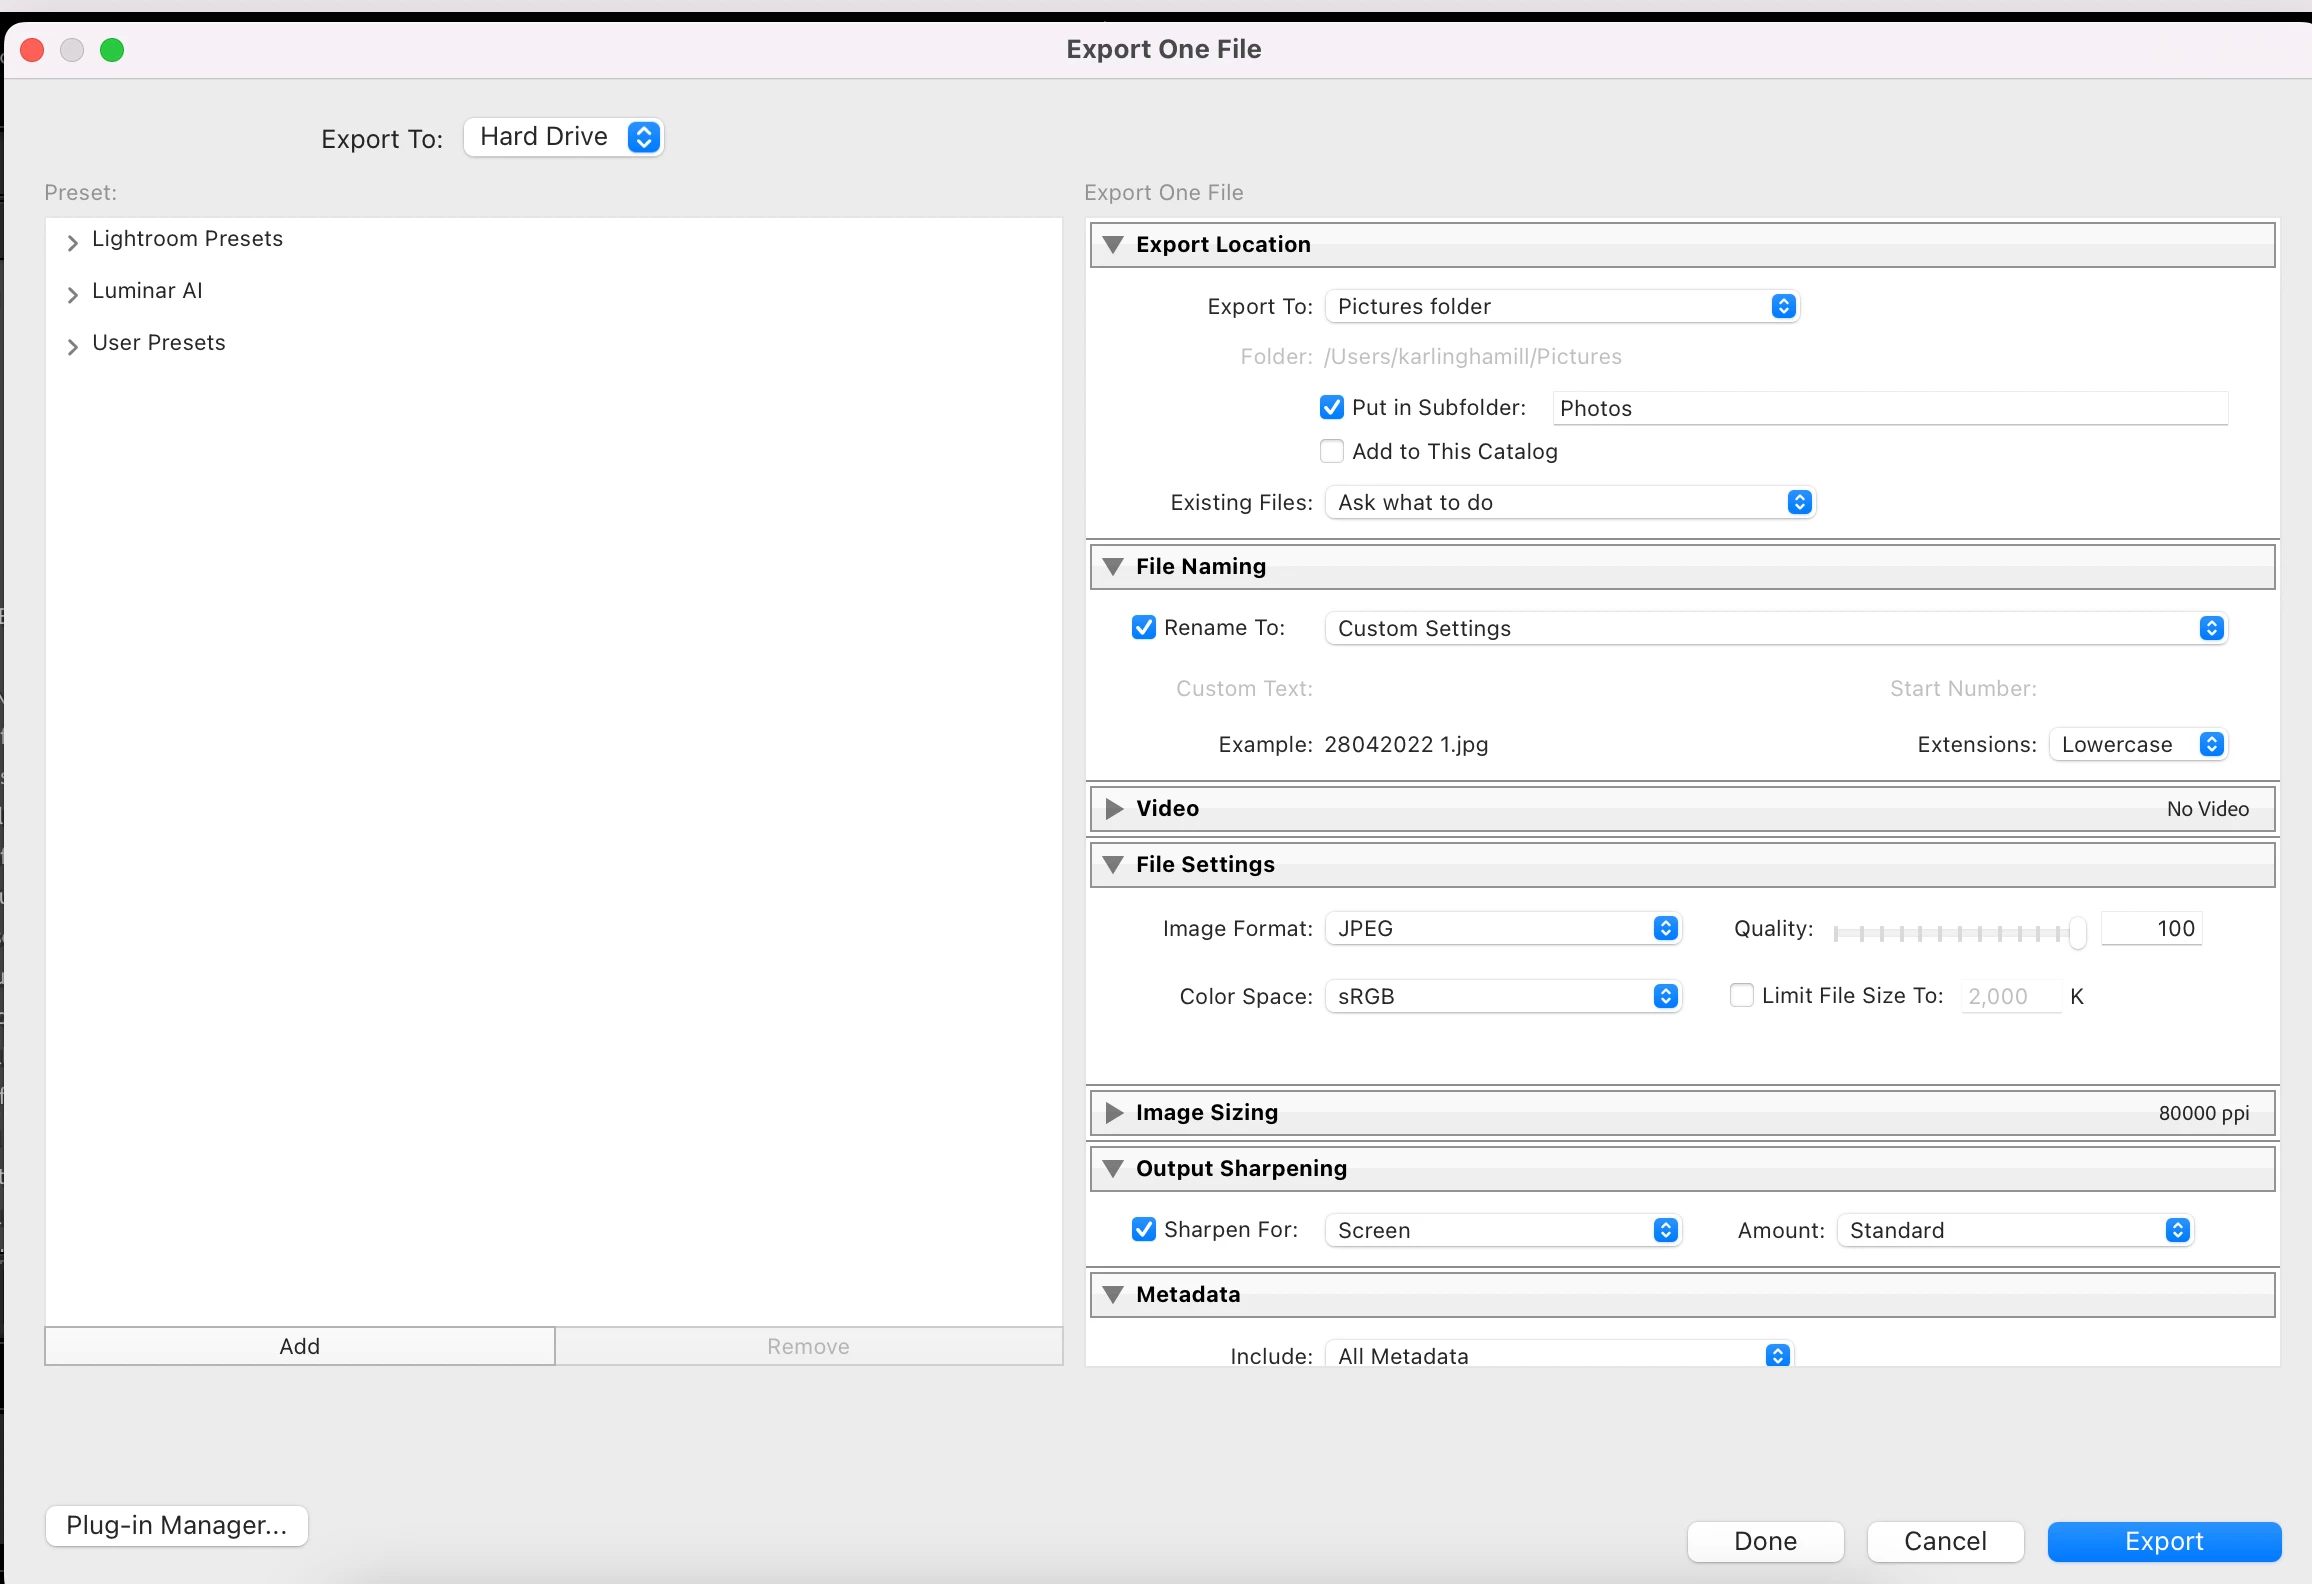Viewport: 2312px width, 1584px height.
Task: Expand the Video section triangle
Action: 1113,809
